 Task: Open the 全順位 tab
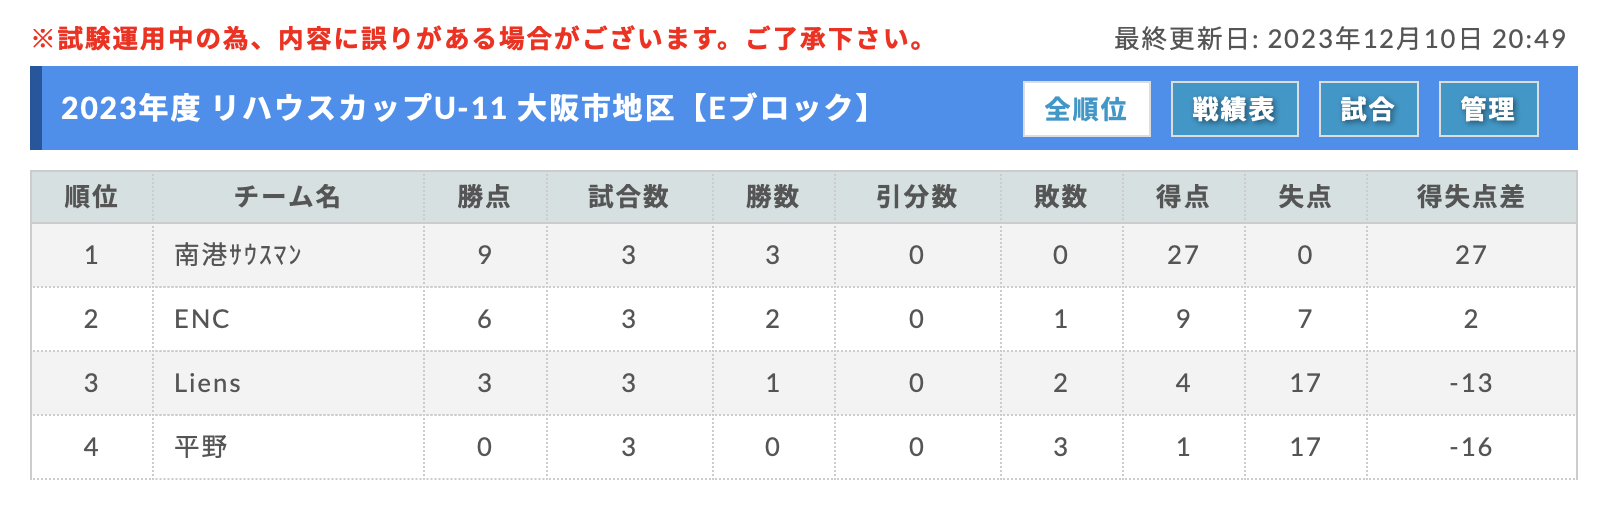(x=1086, y=109)
